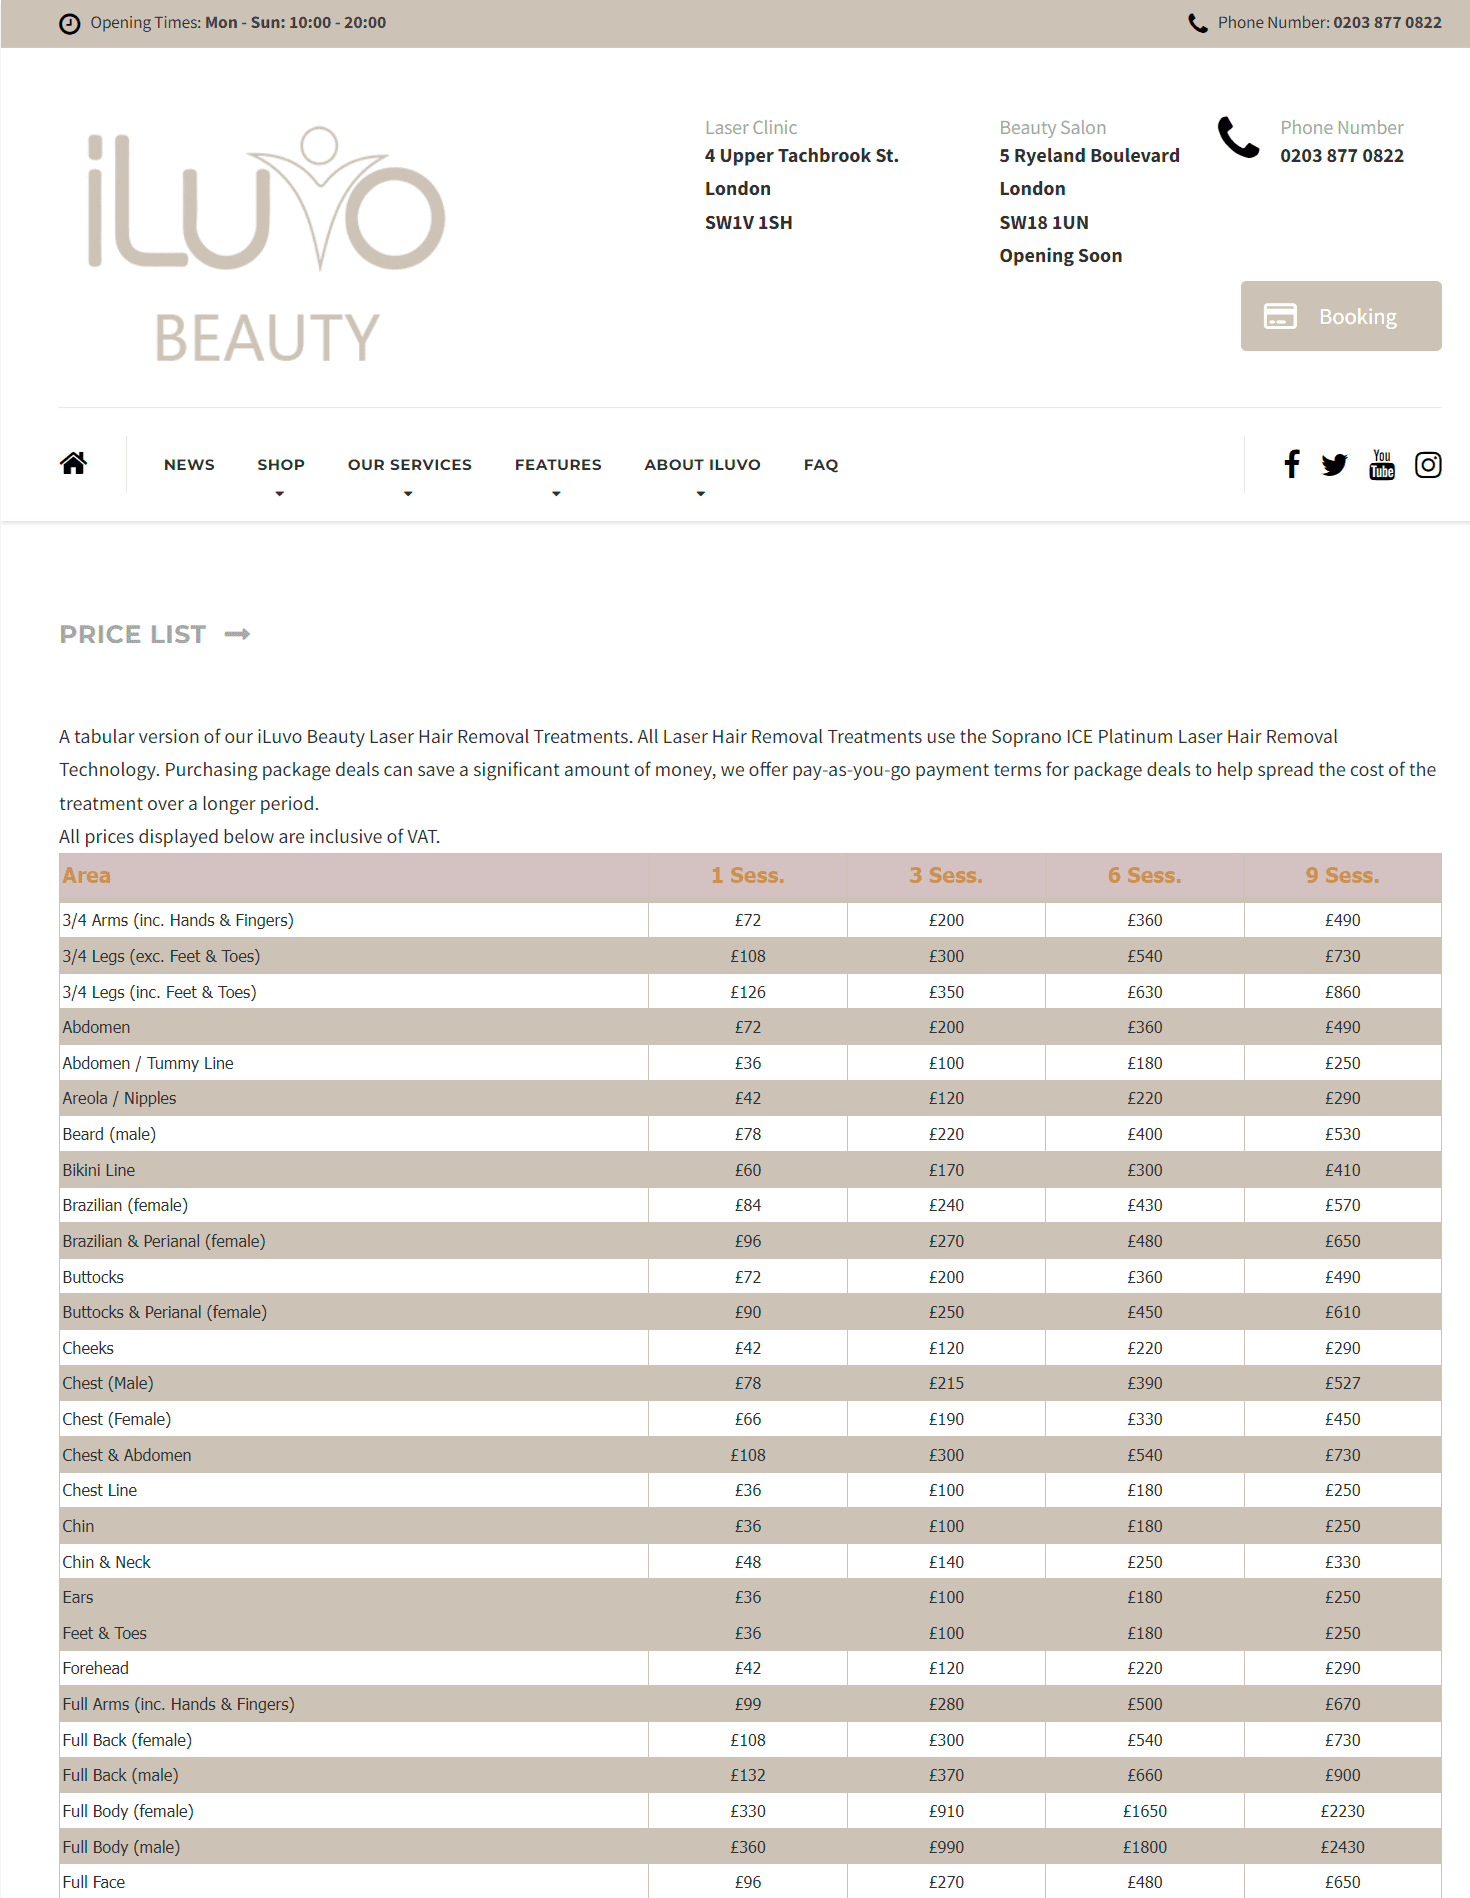Click the £2430 price for Full Body (male)
Viewport: 1470px width, 1898px height.
1342,1847
